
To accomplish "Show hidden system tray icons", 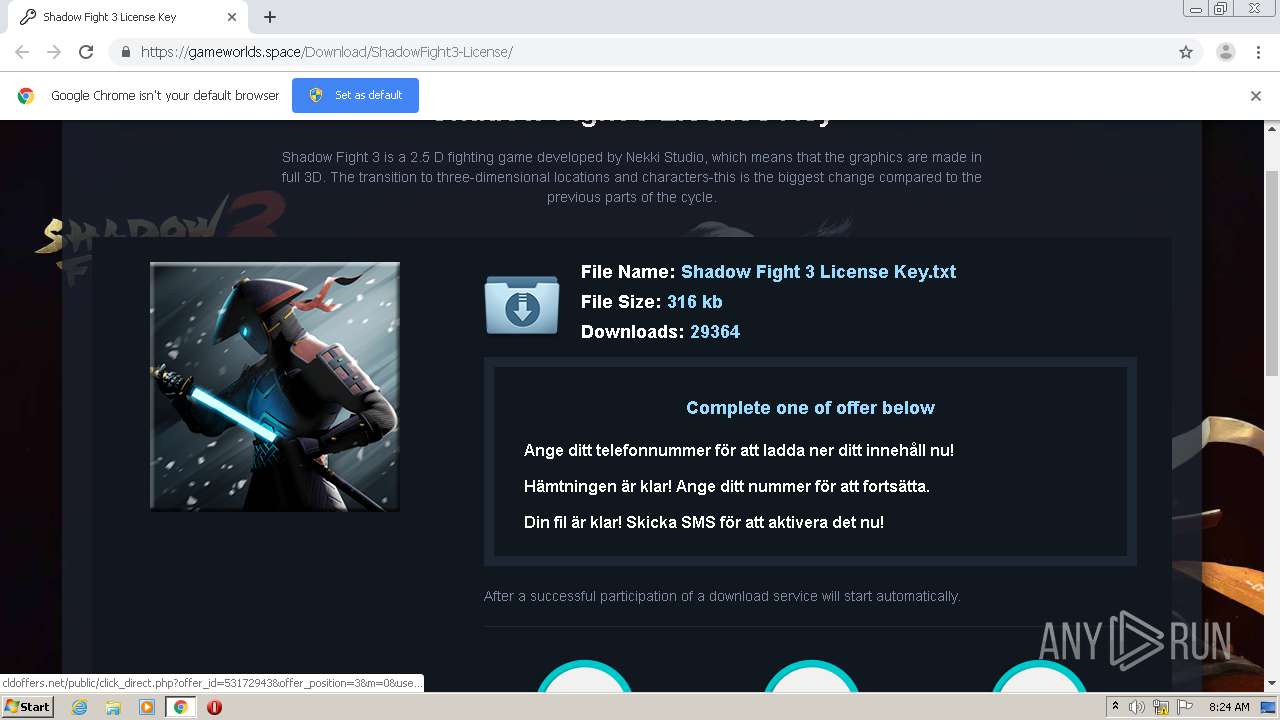I will (1116, 707).
